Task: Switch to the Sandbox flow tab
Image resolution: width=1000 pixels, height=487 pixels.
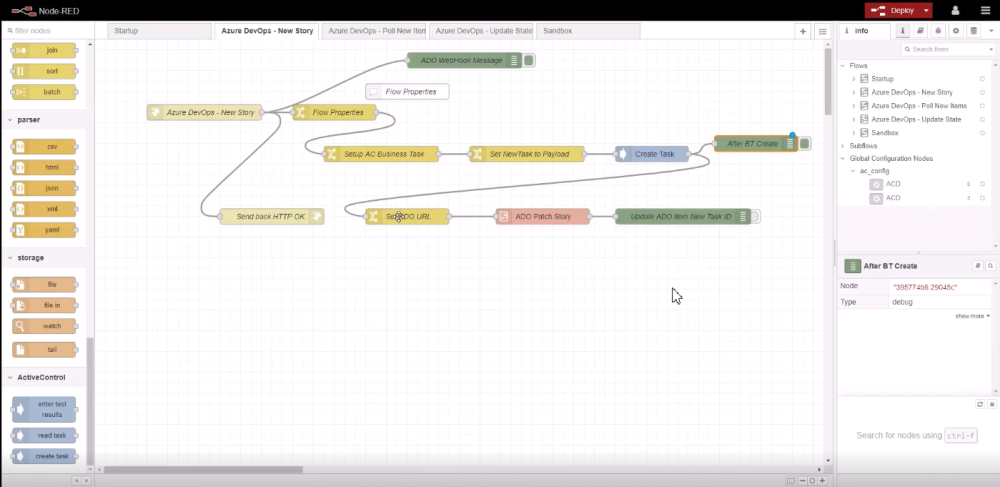Action: click(x=588, y=31)
